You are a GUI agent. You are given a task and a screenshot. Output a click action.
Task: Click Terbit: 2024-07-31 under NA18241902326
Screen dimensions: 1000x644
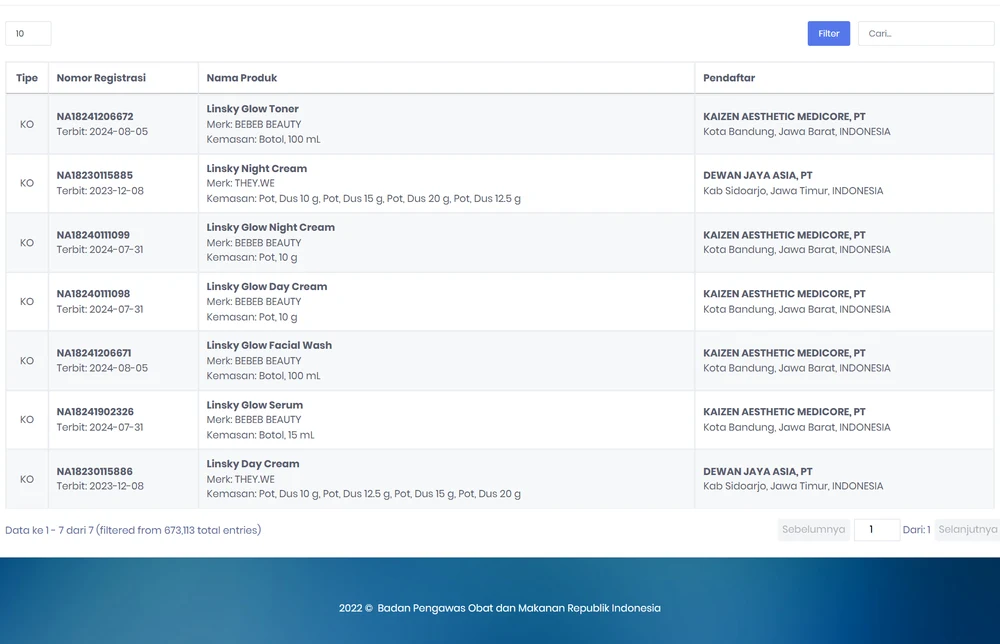click(99, 427)
